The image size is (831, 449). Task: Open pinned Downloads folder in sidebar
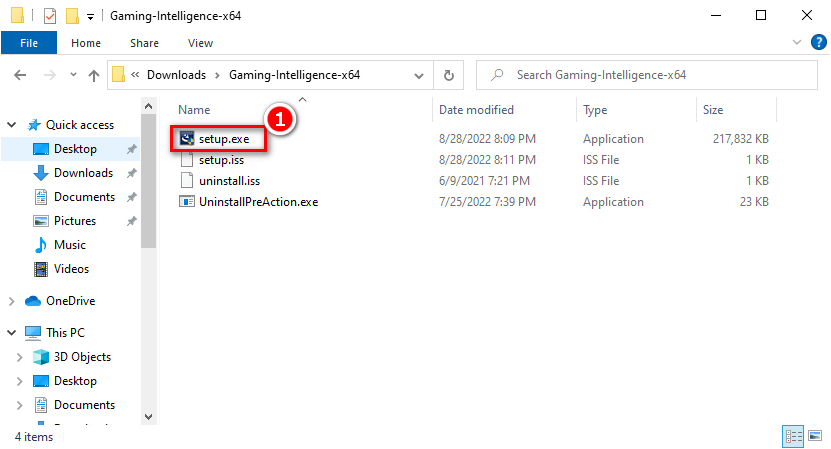pyautogui.click(x=83, y=173)
